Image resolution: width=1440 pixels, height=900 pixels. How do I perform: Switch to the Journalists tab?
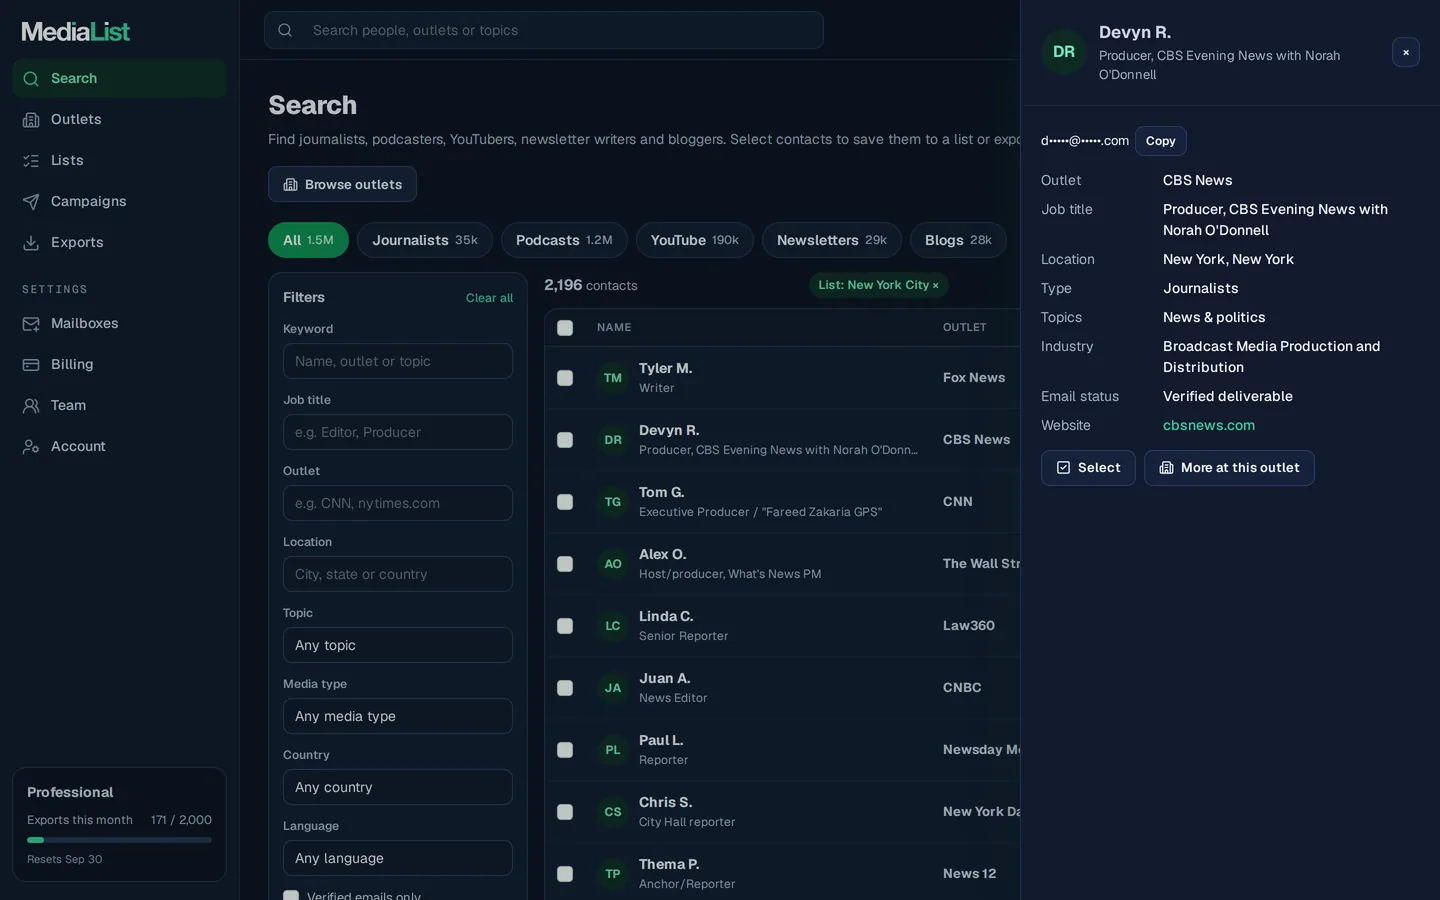425,240
